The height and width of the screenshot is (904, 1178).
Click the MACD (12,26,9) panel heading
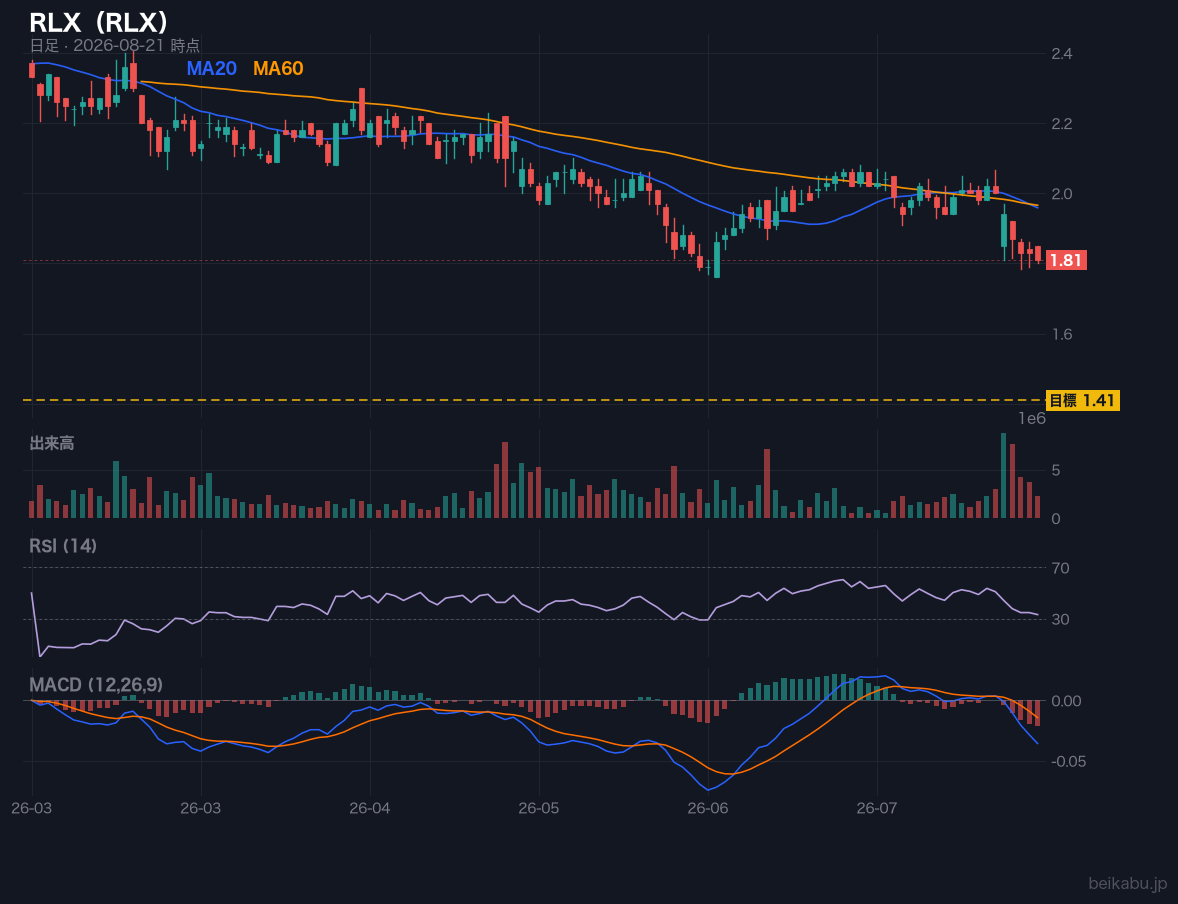[x=96, y=685]
